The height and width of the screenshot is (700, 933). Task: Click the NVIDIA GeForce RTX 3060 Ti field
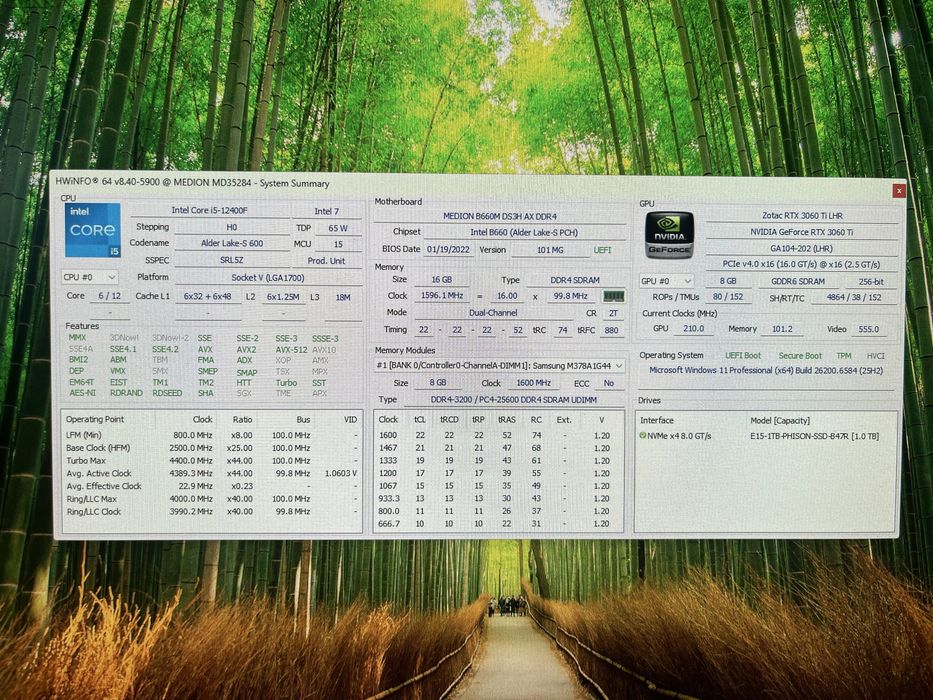[x=802, y=232]
